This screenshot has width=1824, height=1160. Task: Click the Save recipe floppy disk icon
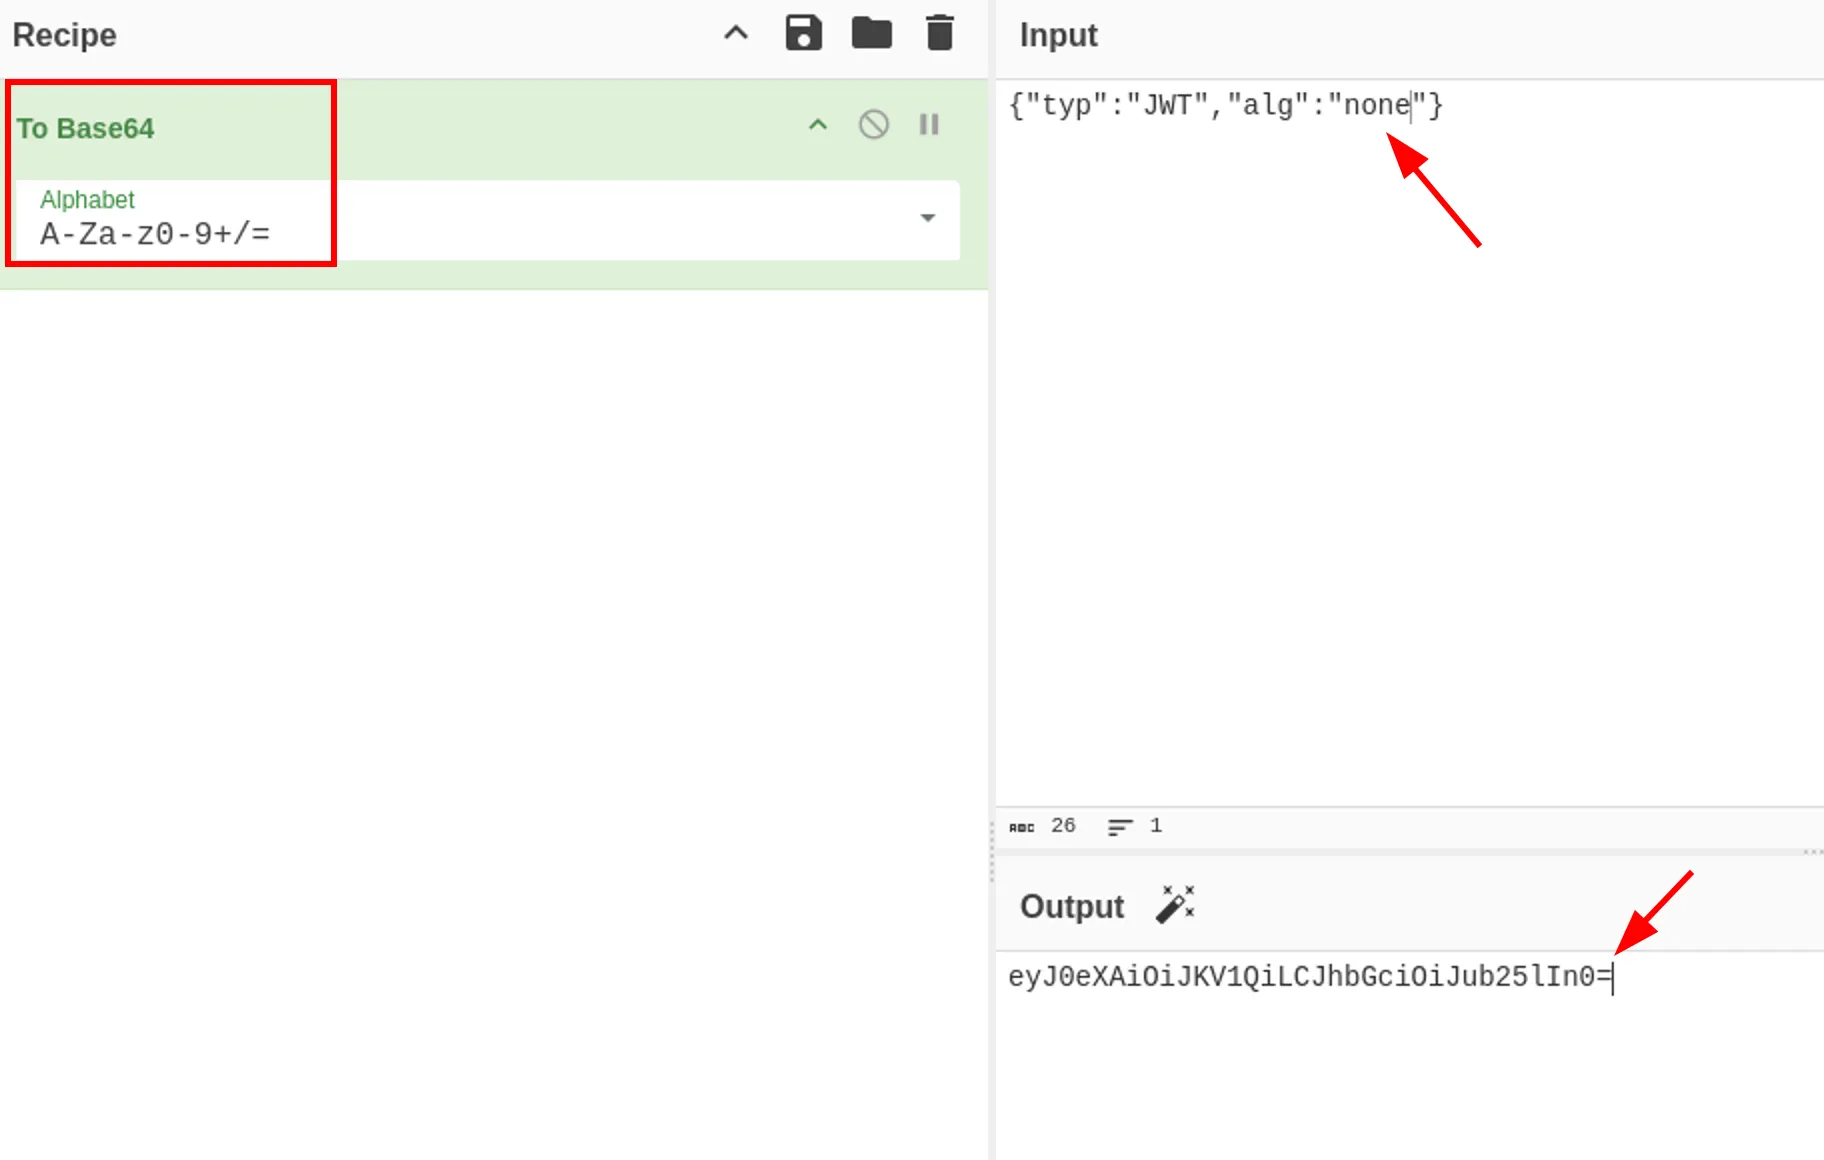pyautogui.click(x=803, y=33)
